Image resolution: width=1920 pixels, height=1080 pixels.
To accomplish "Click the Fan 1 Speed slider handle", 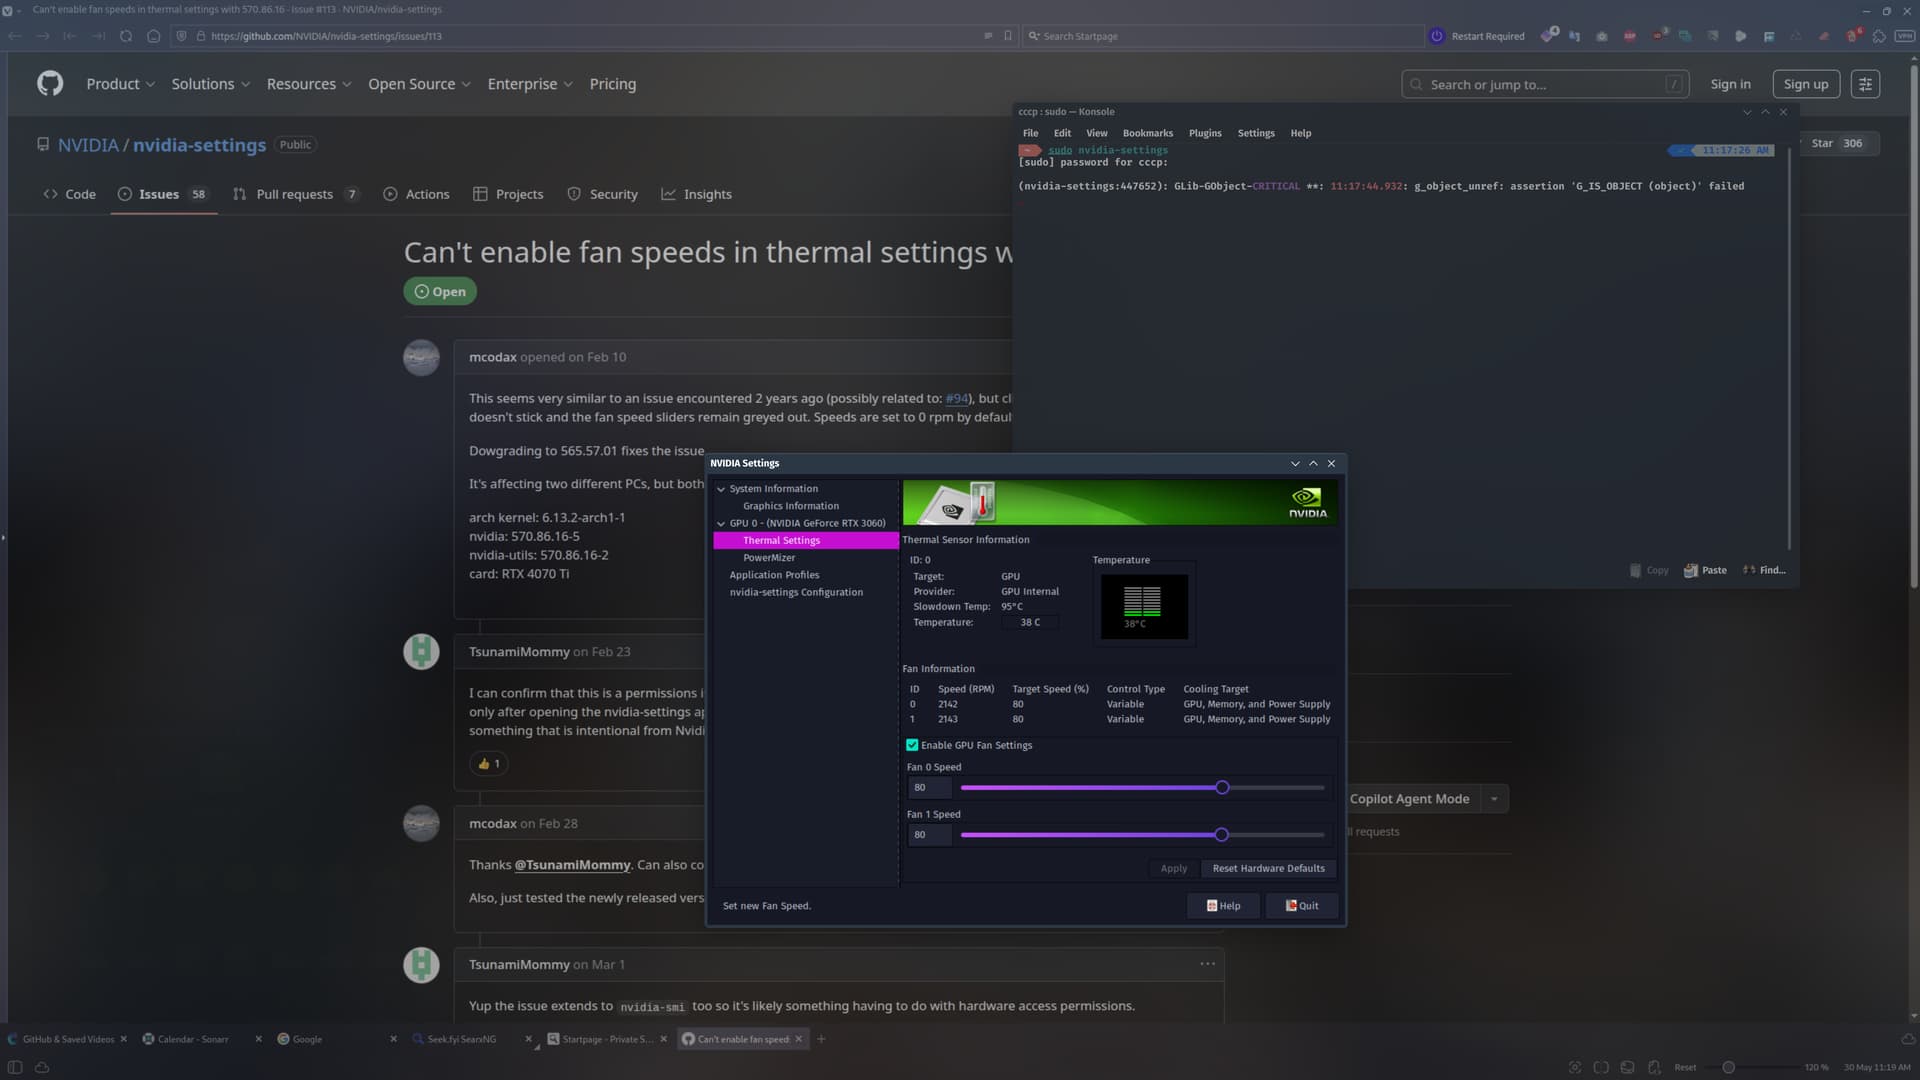I will pyautogui.click(x=1221, y=835).
